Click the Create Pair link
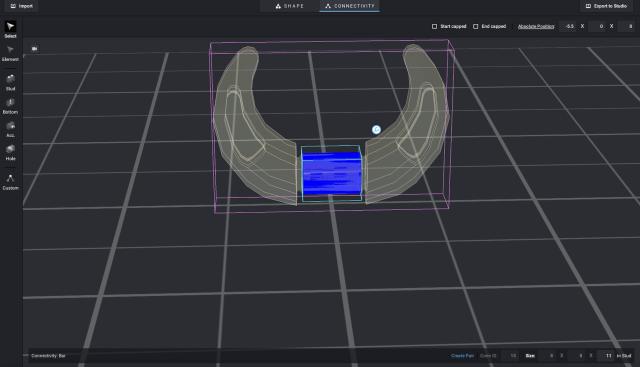The width and height of the screenshot is (640, 367). pyautogui.click(x=462, y=356)
